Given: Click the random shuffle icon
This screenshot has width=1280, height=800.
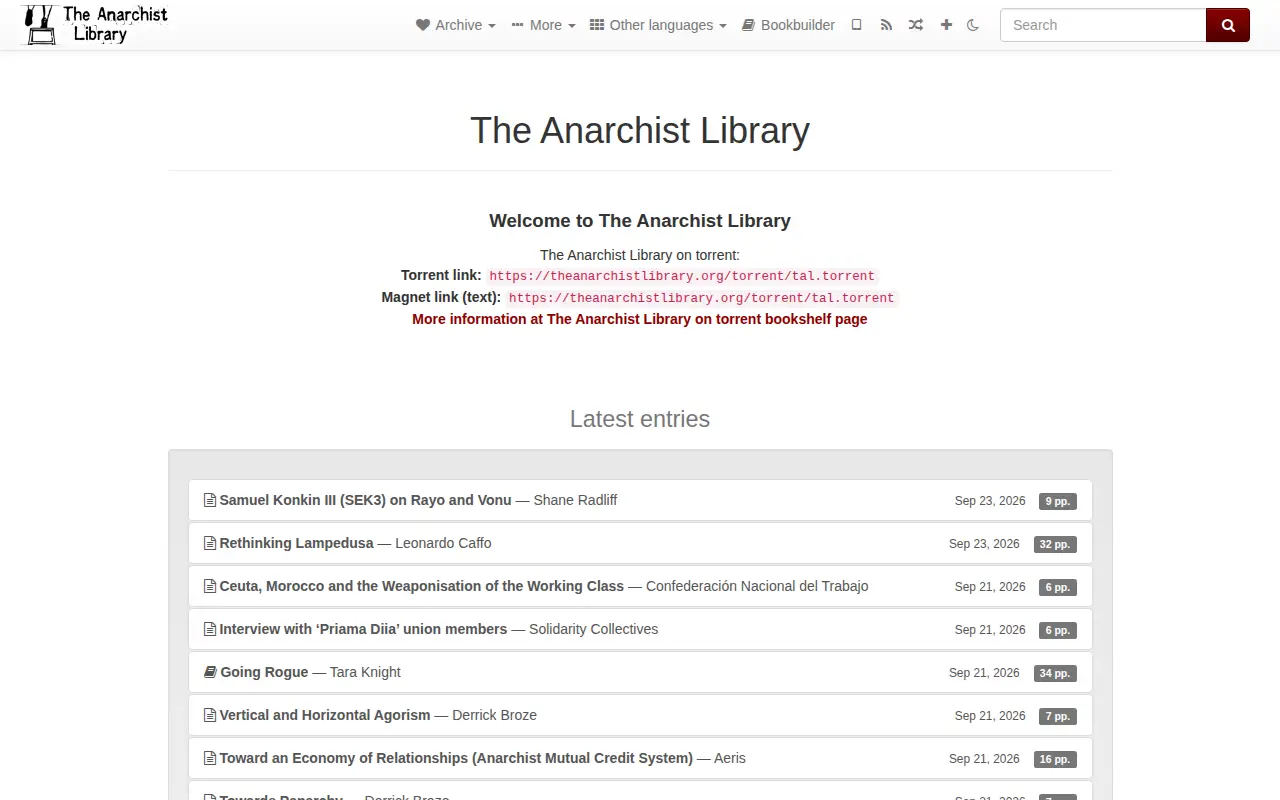Looking at the screenshot, I should click(x=916, y=25).
